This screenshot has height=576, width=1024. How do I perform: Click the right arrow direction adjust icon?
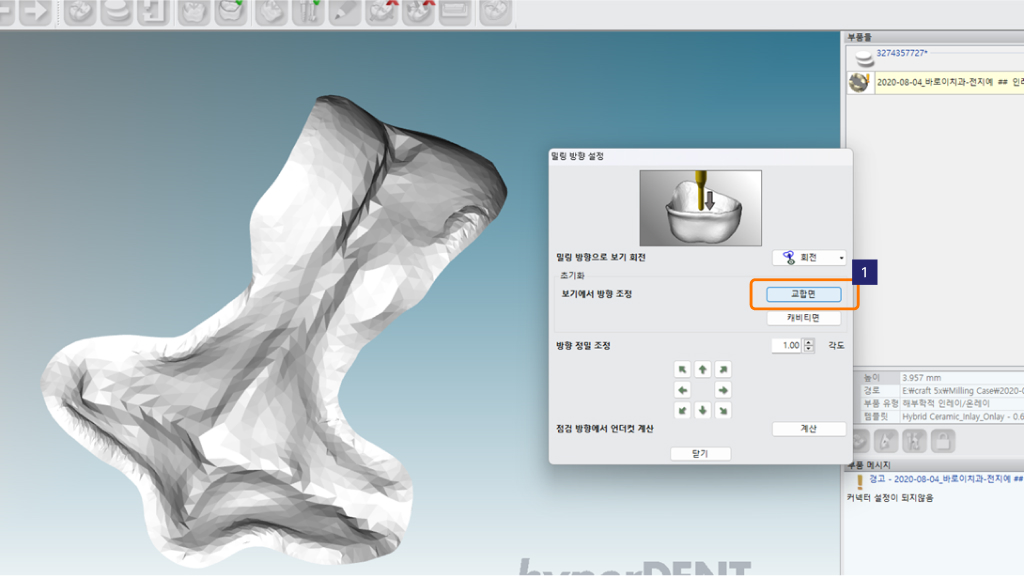pyautogui.click(x=723, y=390)
